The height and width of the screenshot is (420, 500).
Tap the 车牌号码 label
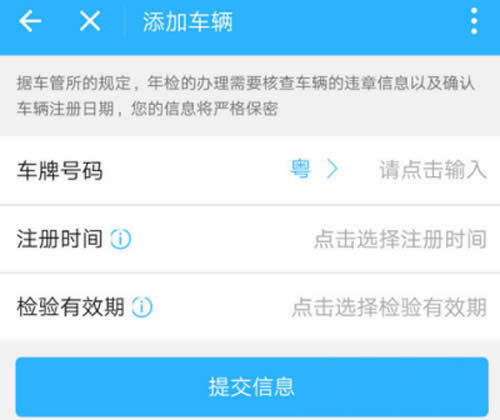60,170
